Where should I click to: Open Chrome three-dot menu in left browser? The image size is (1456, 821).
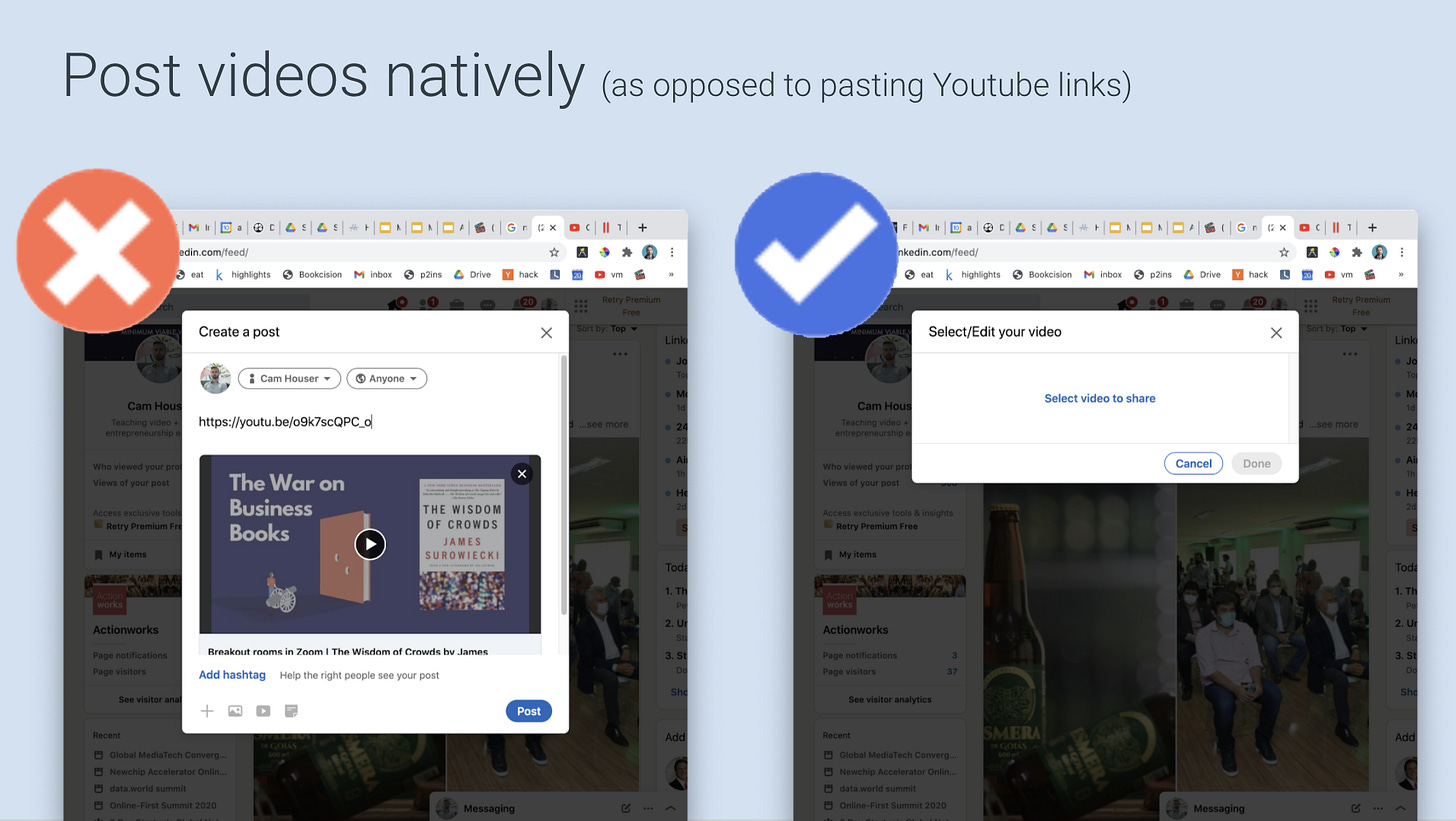point(672,253)
